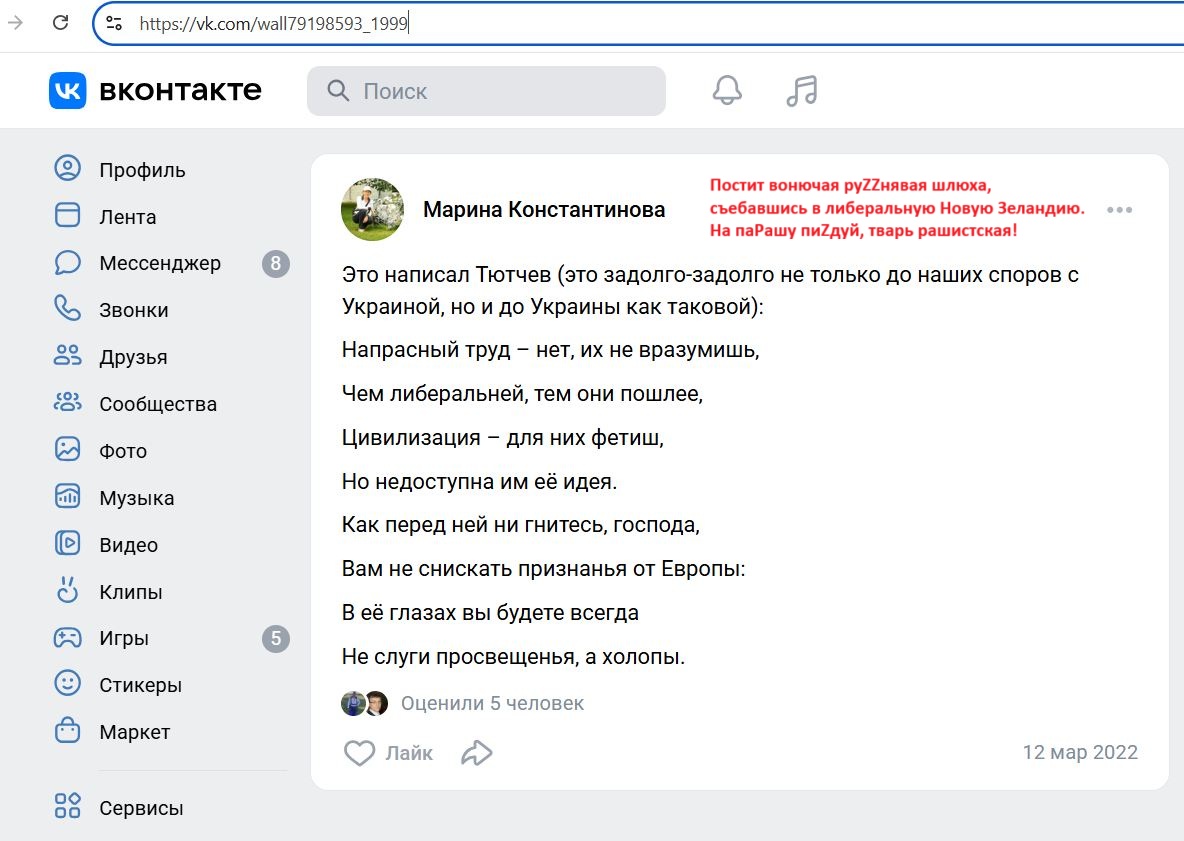Open Профиль in the left menu
Viewport: 1184px width, 841px height.
pyautogui.click(x=142, y=170)
